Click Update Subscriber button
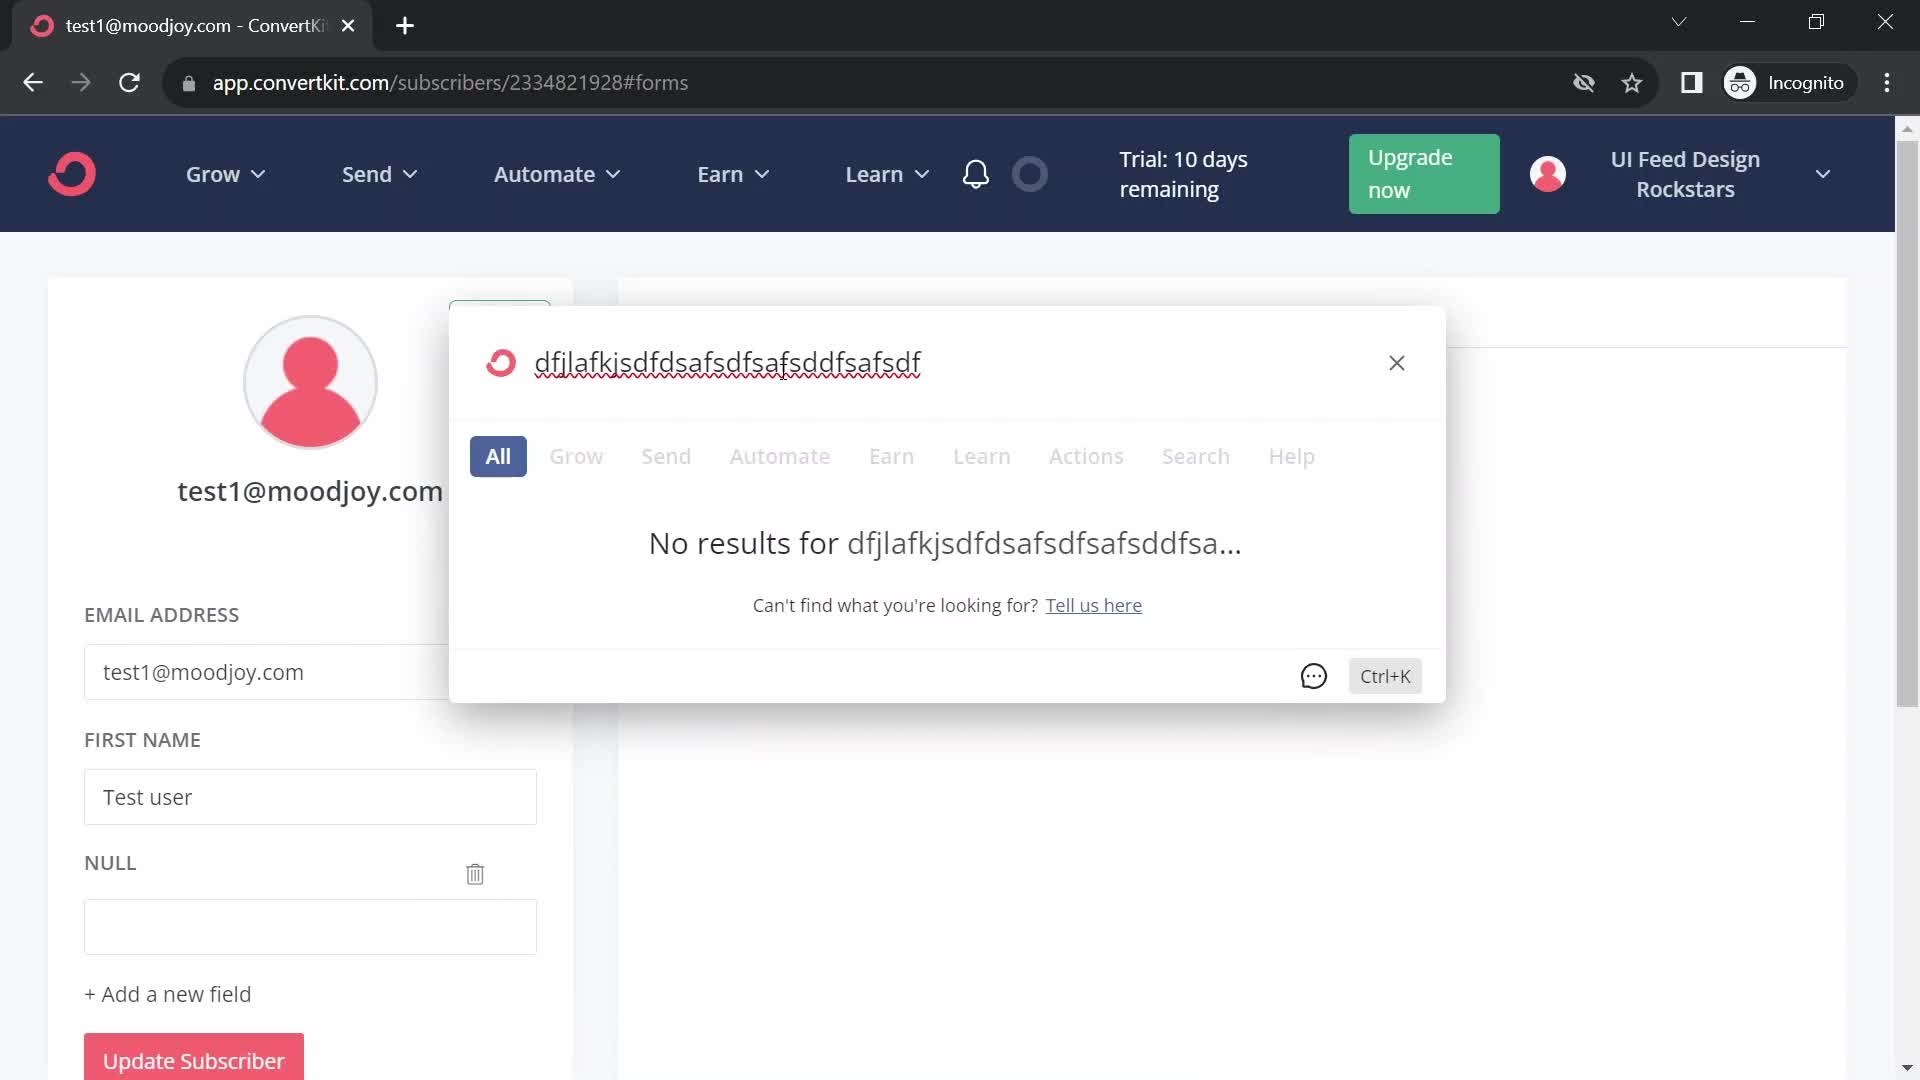The width and height of the screenshot is (1920, 1080). click(x=194, y=1060)
